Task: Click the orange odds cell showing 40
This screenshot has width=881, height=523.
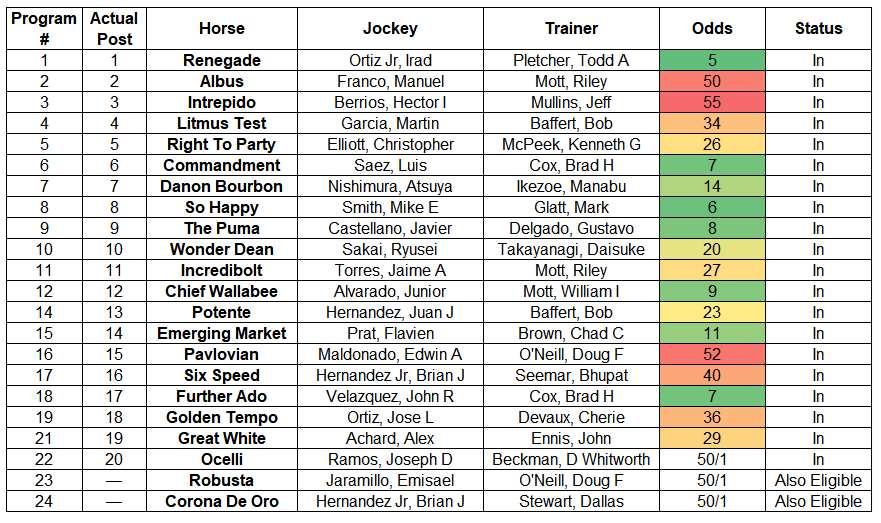Action: coord(712,375)
